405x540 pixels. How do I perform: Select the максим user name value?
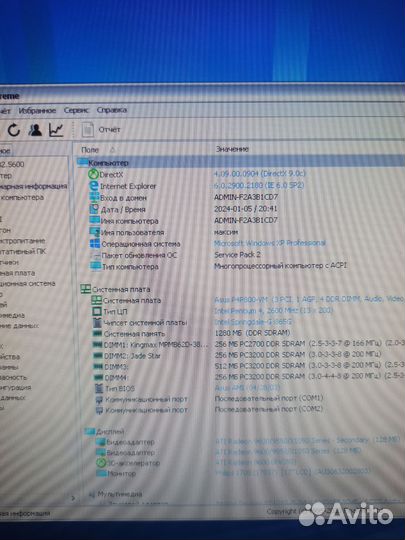[226, 232]
